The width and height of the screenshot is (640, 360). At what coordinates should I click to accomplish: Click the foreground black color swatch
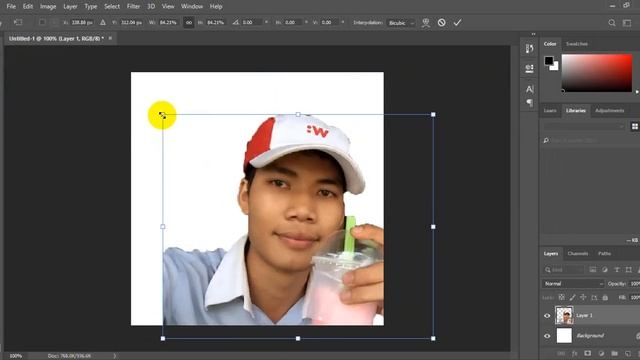549,61
